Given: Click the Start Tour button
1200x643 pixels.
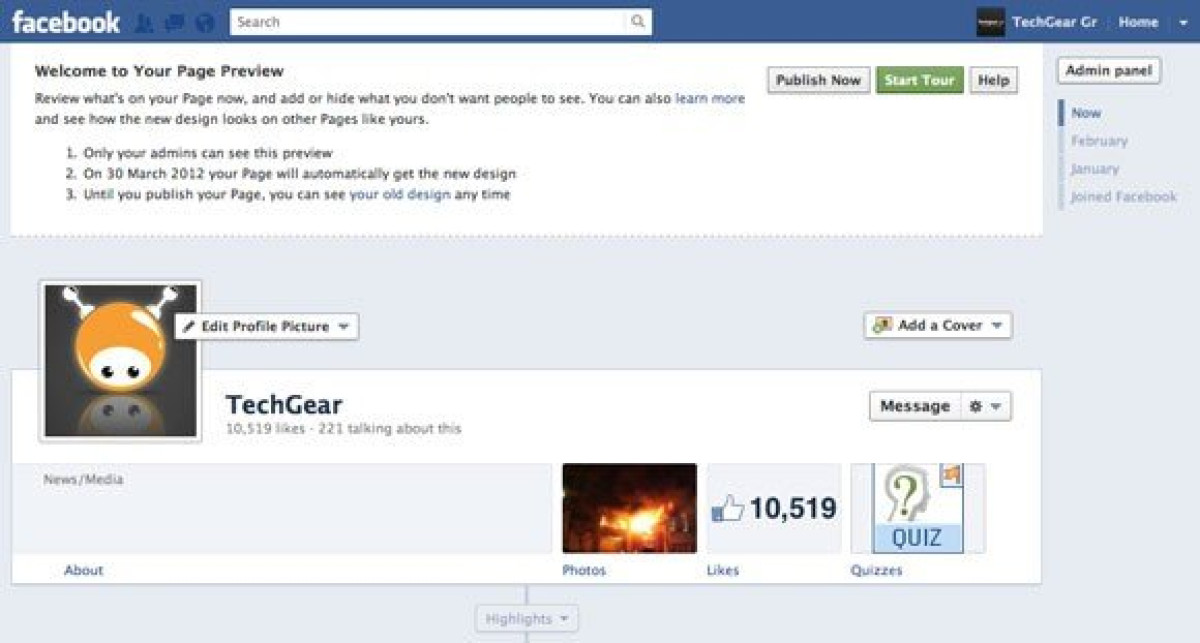Looking at the screenshot, I should pyautogui.click(x=920, y=80).
